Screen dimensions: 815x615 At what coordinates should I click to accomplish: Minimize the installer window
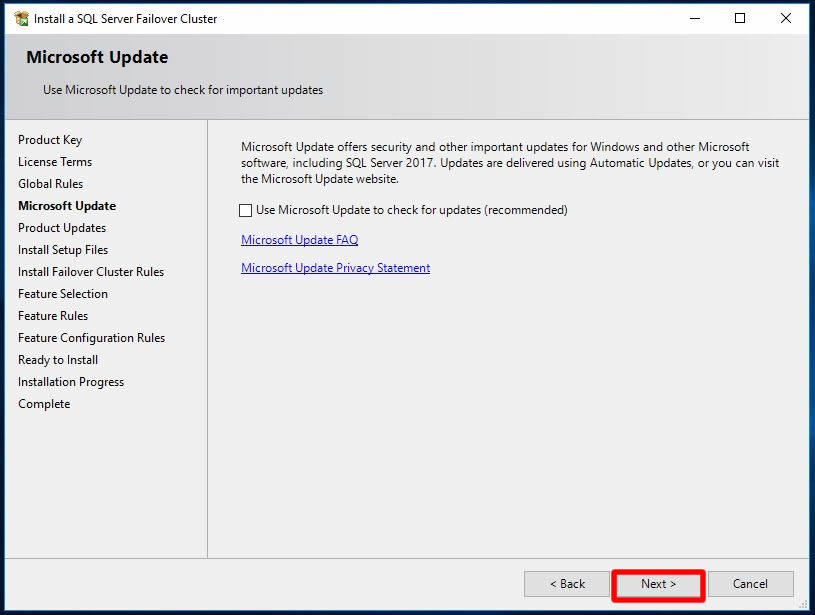pos(693,18)
